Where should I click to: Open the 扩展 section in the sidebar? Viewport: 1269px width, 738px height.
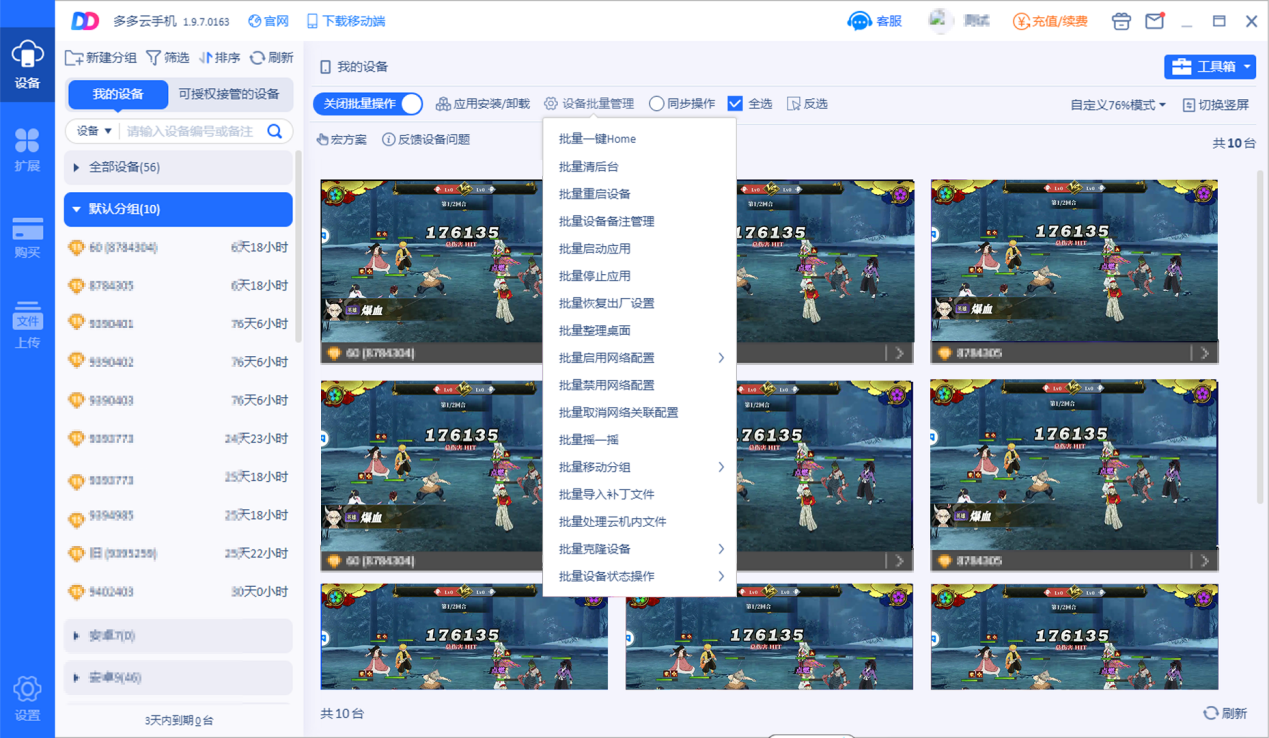click(x=27, y=150)
